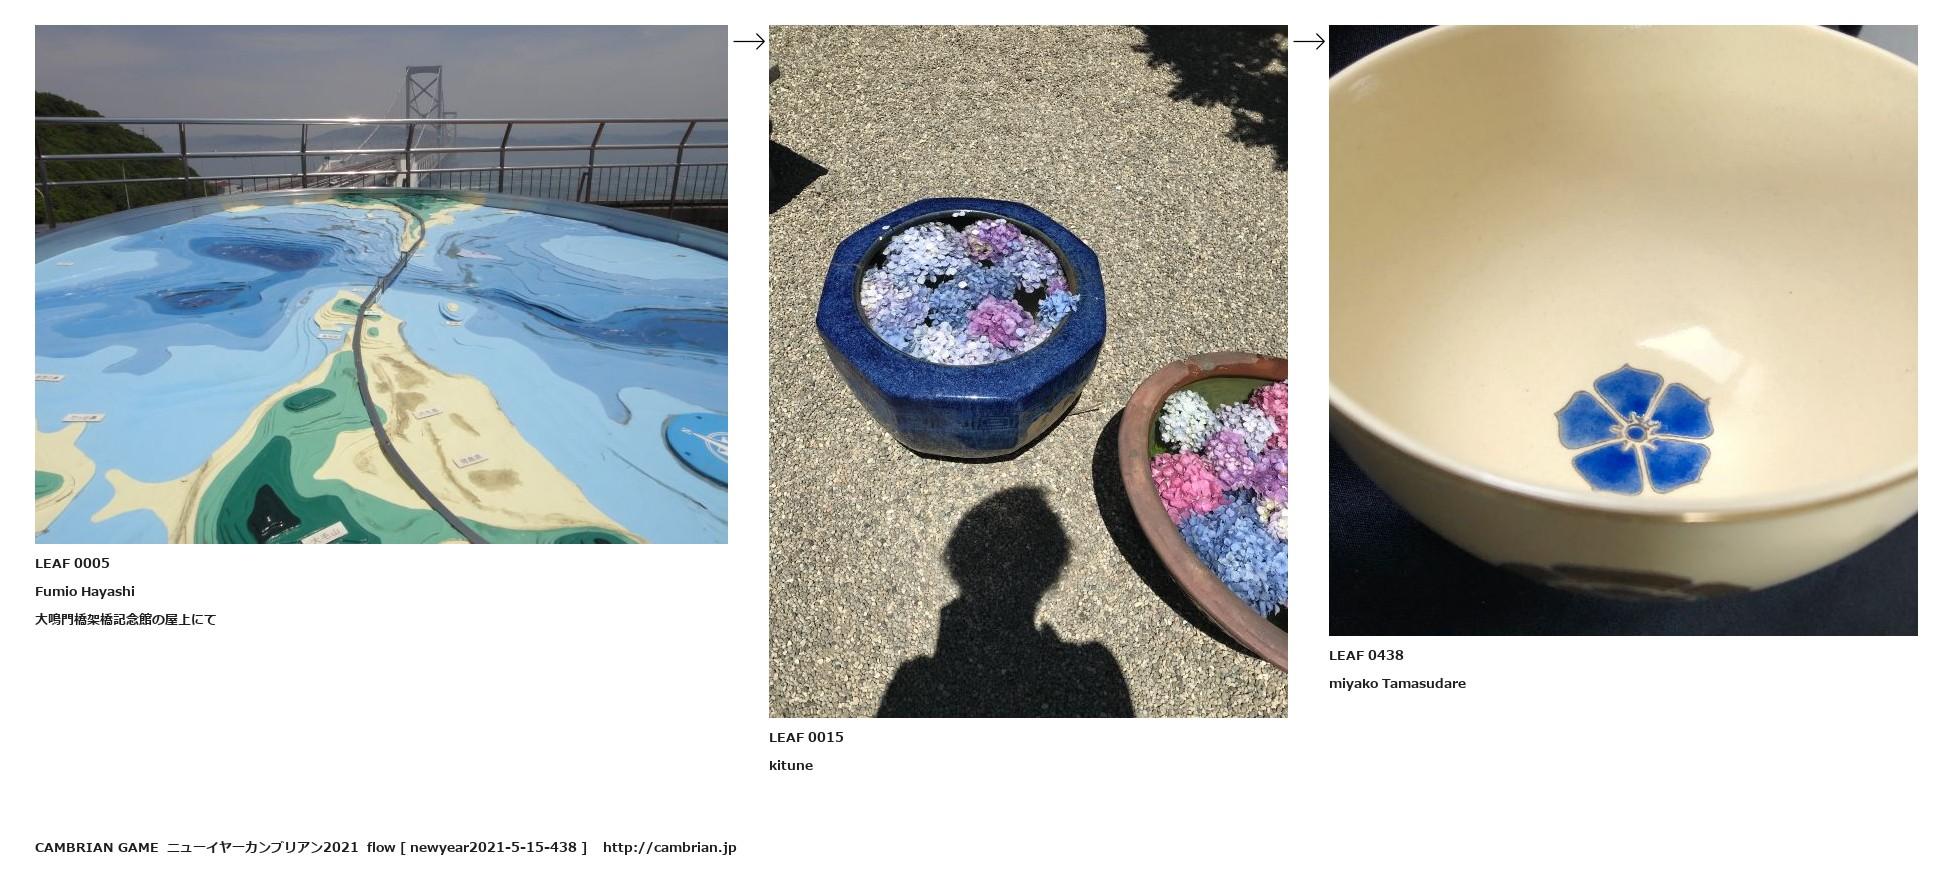Select author name miyako Tamasudare
The image size is (1953, 872).
click(1397, 683)
